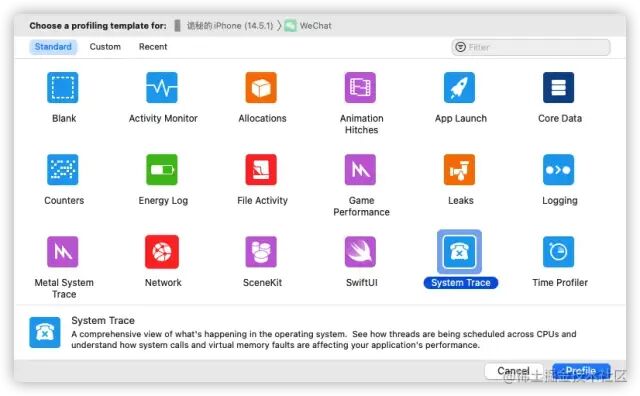Image resolution: width=640 pixels, height=396 pixels.
Task: Click the Energy Log label
Action: (163, 200)
